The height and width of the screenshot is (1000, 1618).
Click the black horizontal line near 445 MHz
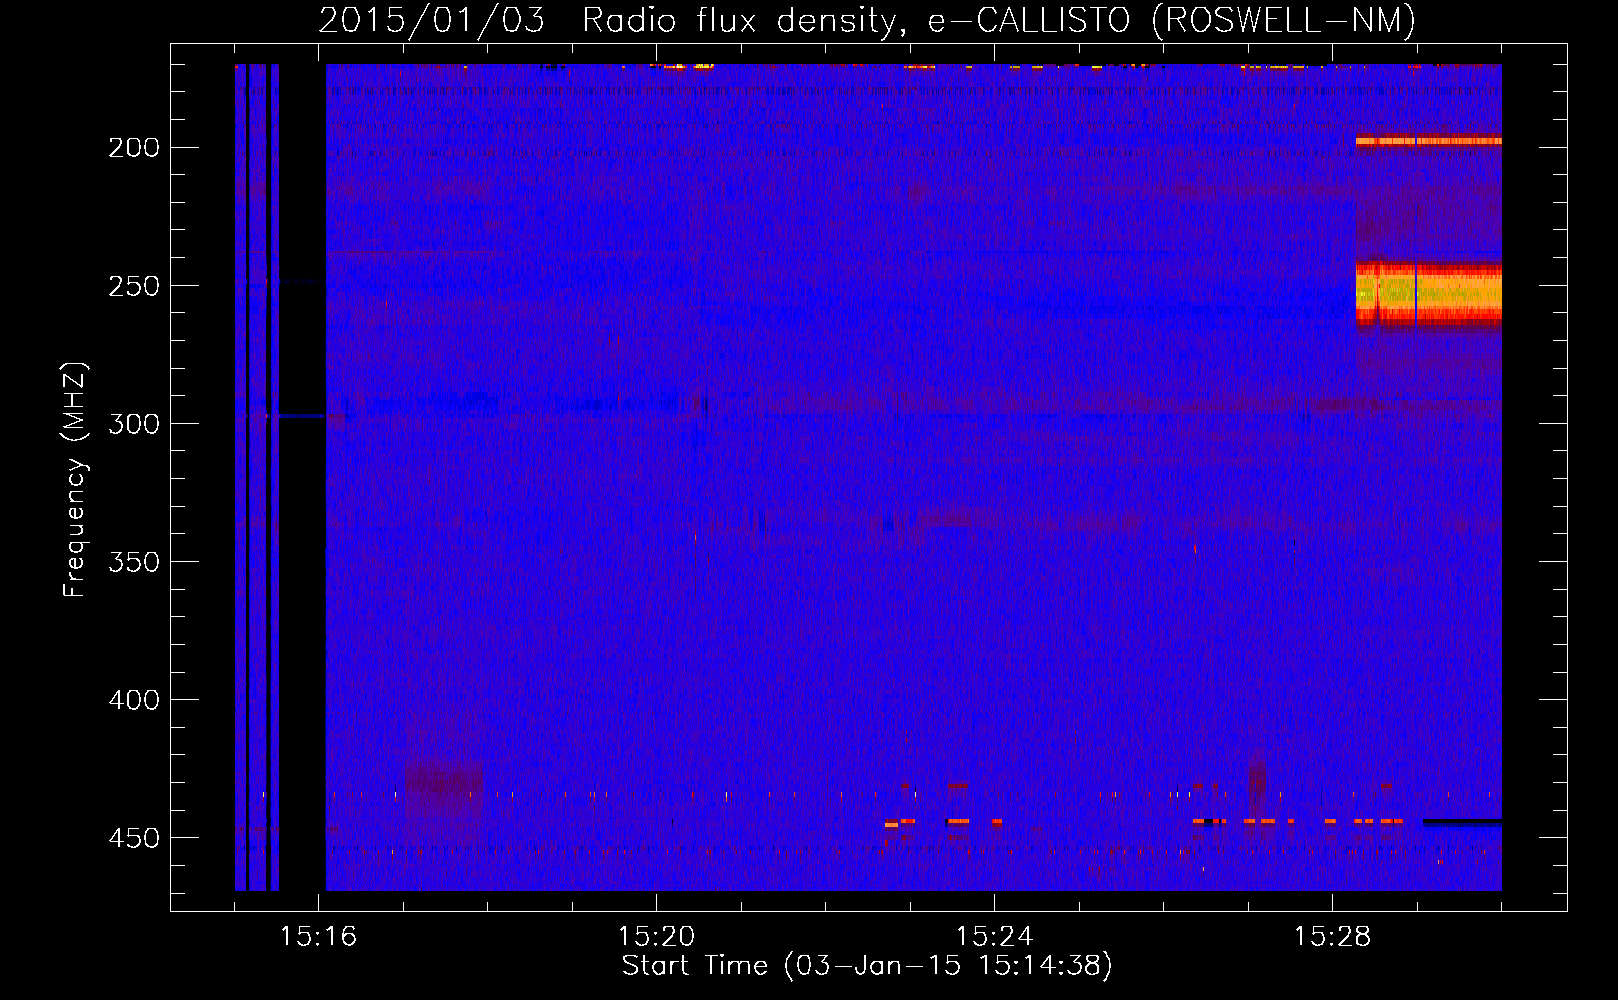pos(1462,822)
